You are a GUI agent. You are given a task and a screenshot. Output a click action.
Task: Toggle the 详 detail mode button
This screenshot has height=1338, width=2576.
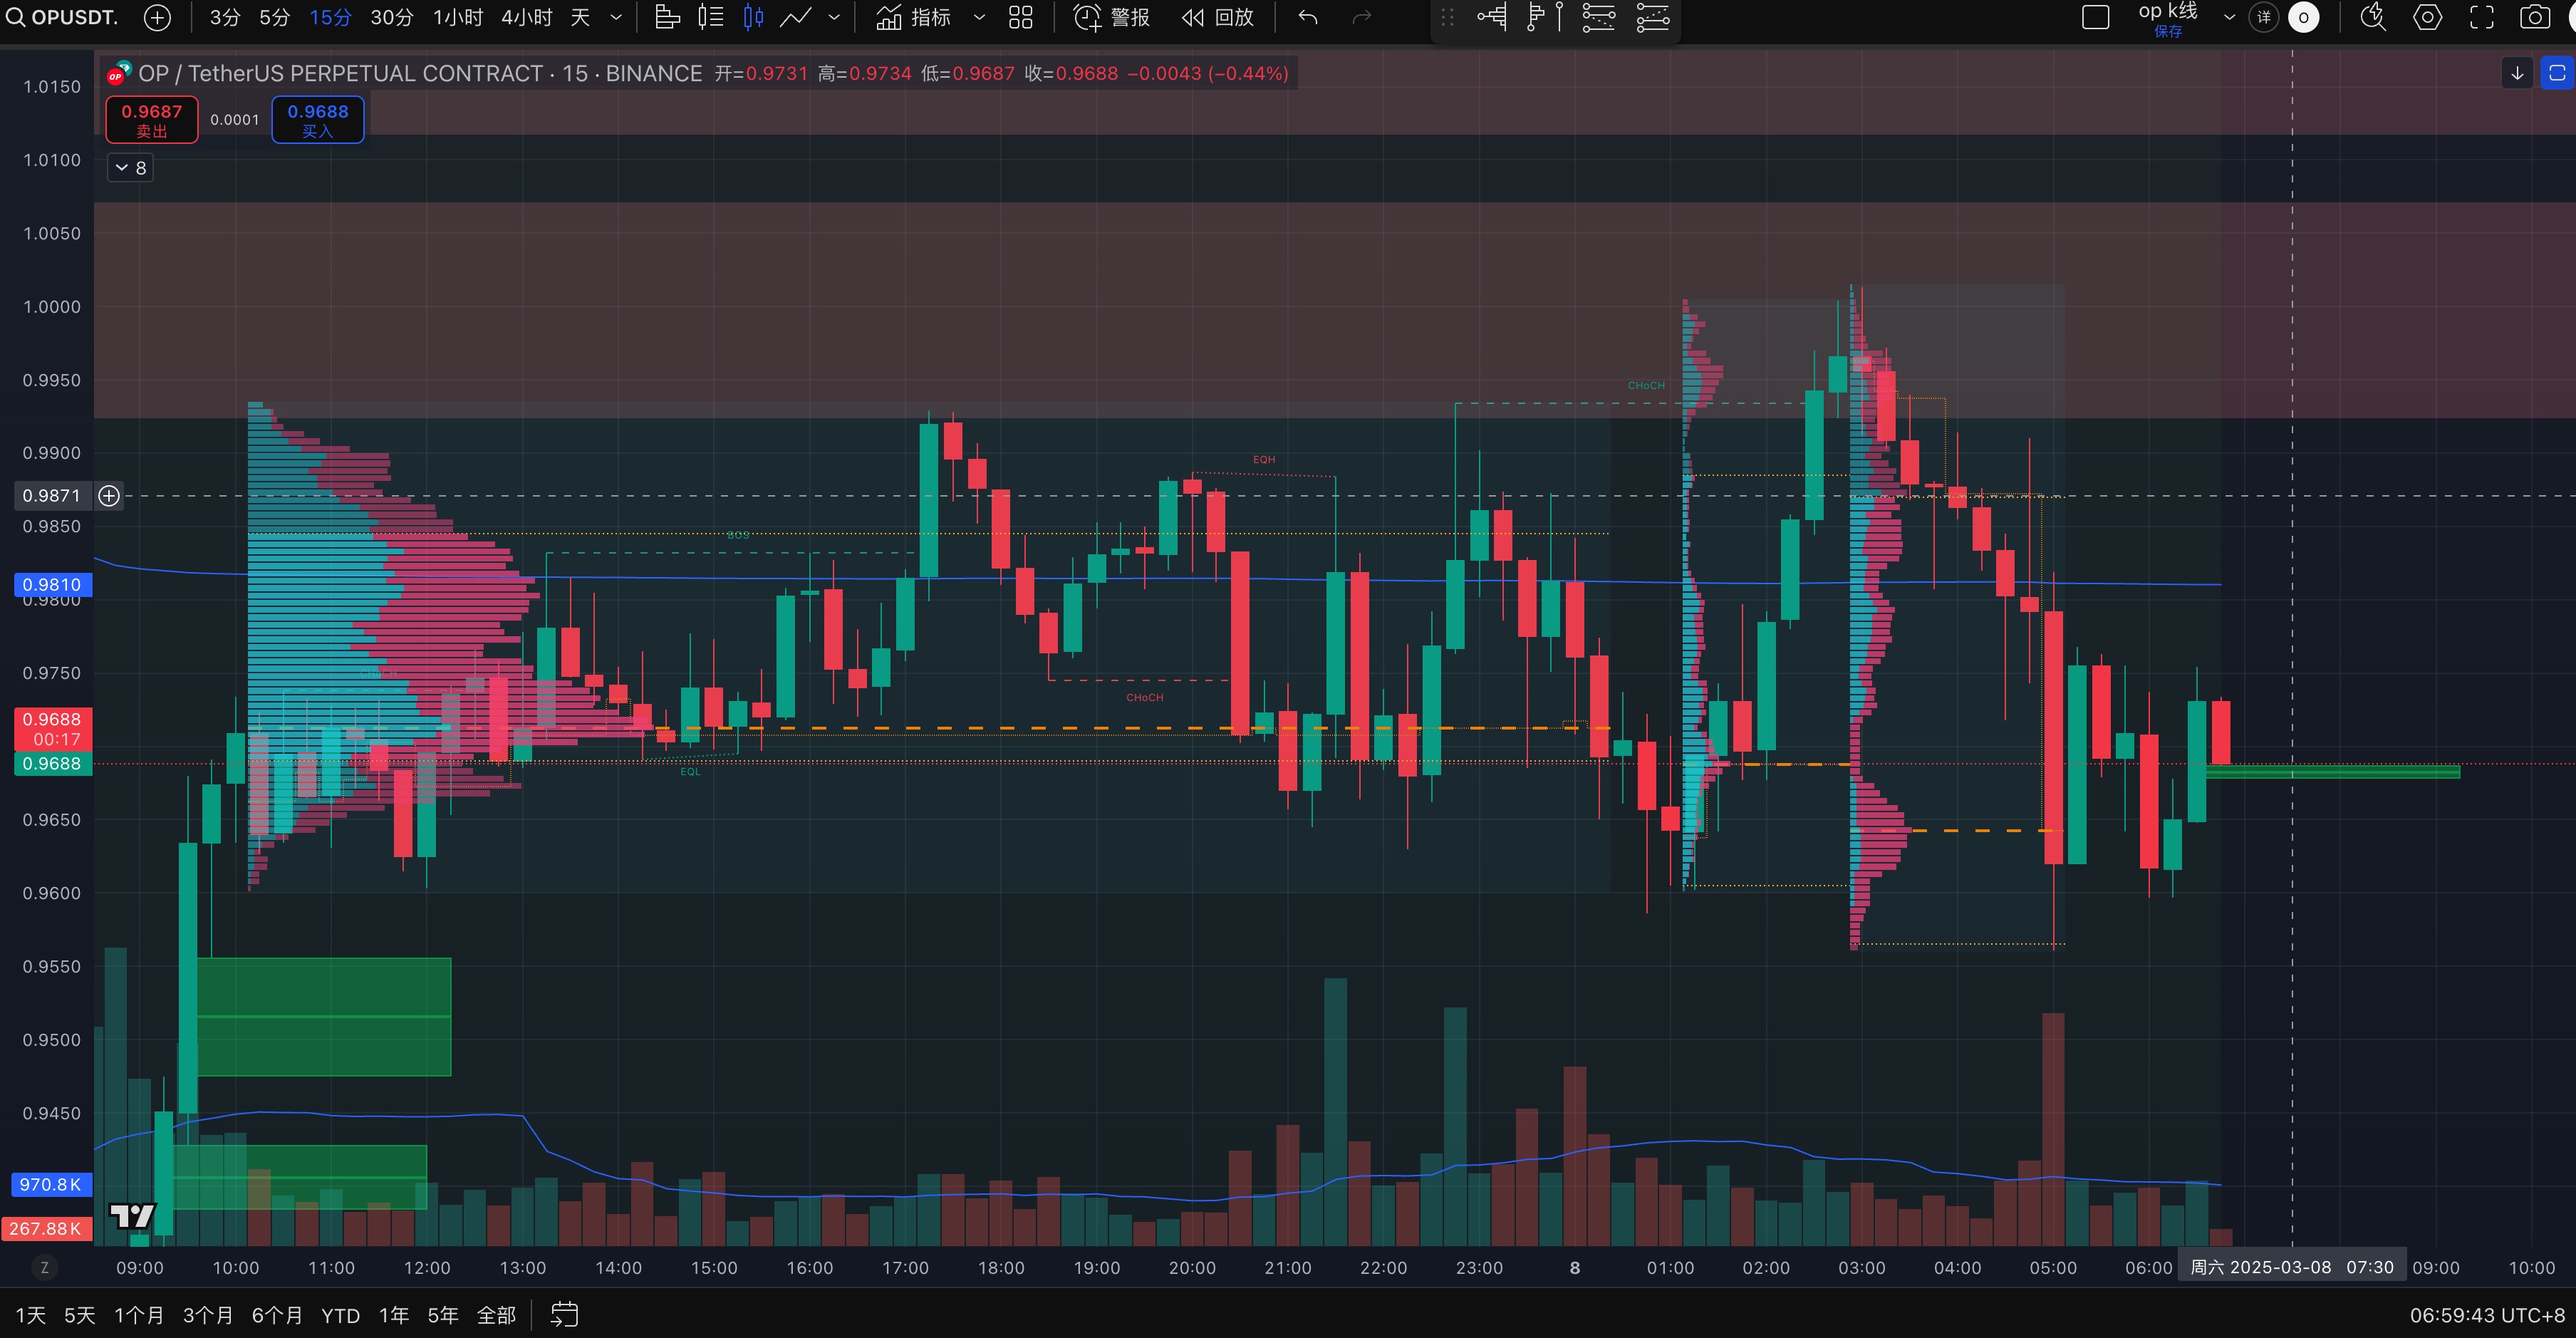click(x=2264, y=17)
